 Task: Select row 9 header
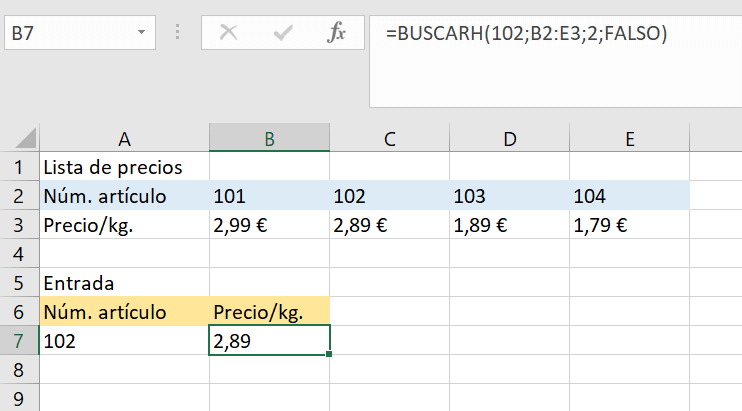19,398
